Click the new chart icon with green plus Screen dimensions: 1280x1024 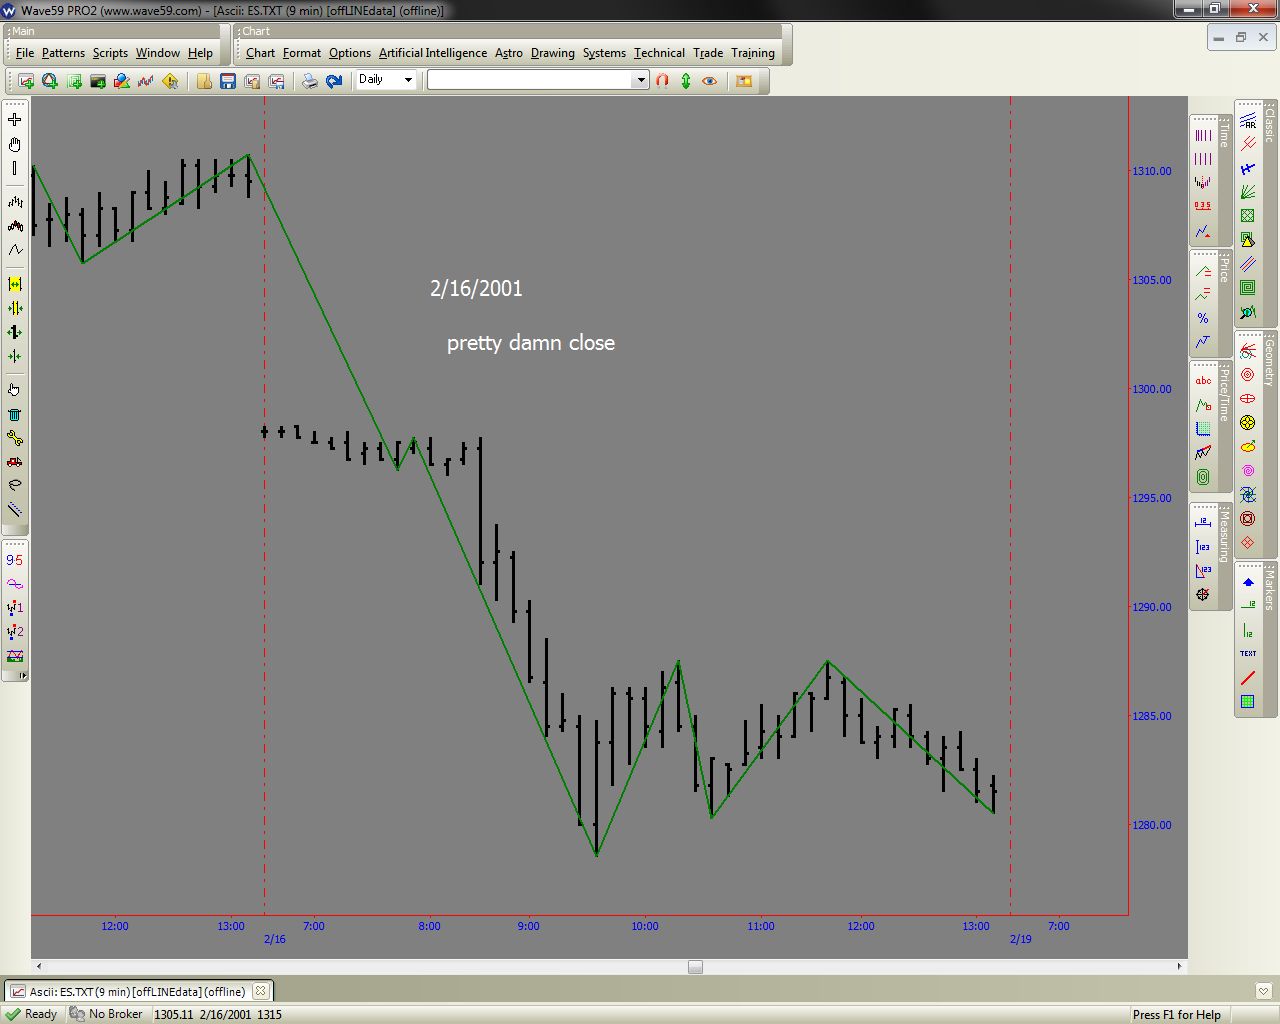(x=26, y=81)
